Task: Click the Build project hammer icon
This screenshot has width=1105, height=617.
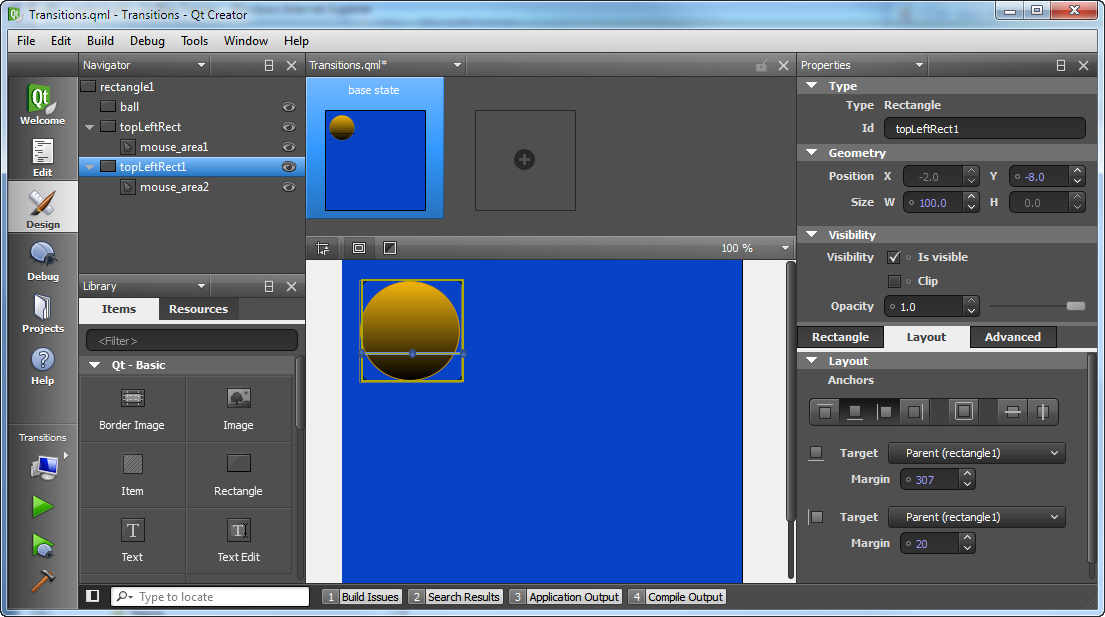Action: 42,580
